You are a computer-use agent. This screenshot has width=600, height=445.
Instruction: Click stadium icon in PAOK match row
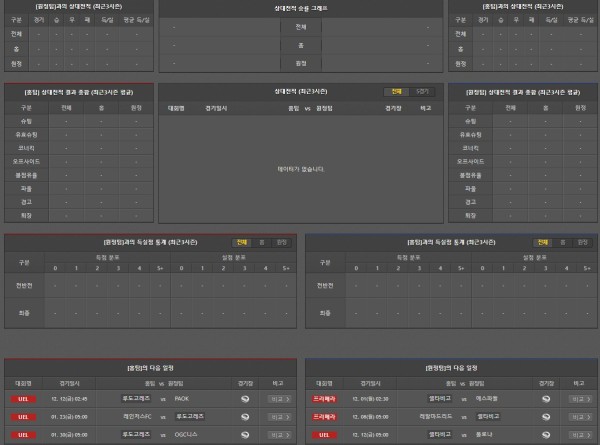point(245,398)
